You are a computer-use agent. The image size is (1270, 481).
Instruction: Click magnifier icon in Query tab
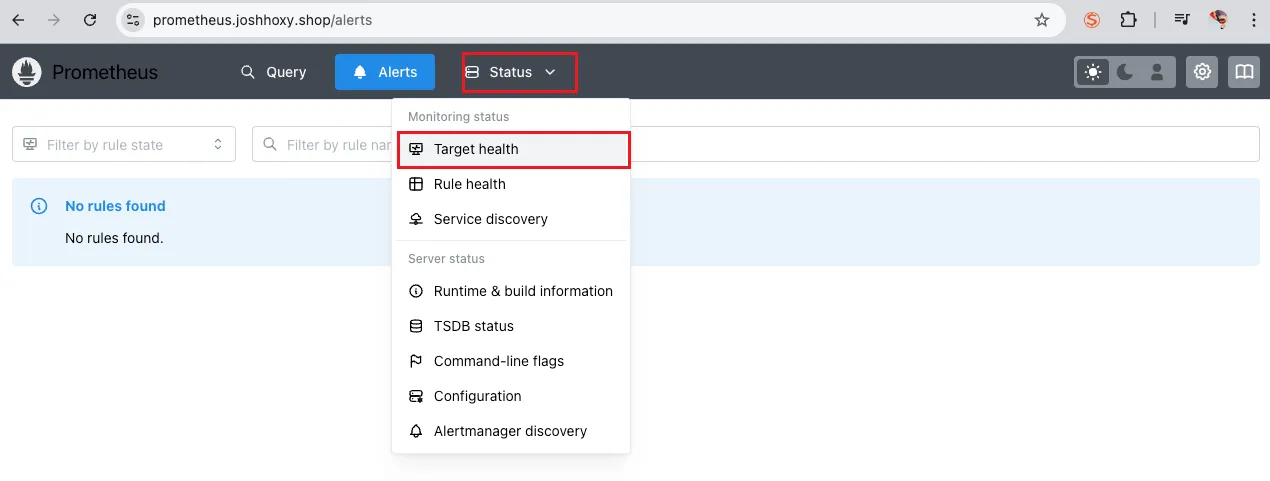click(x=248, y=72)
